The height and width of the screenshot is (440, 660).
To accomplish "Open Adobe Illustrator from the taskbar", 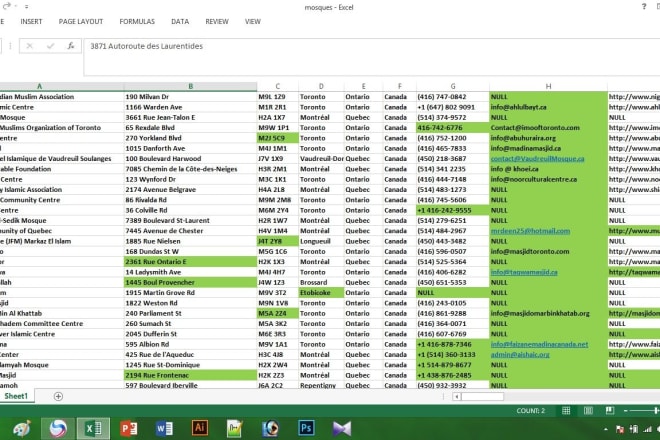I will [x=200, y=428].
